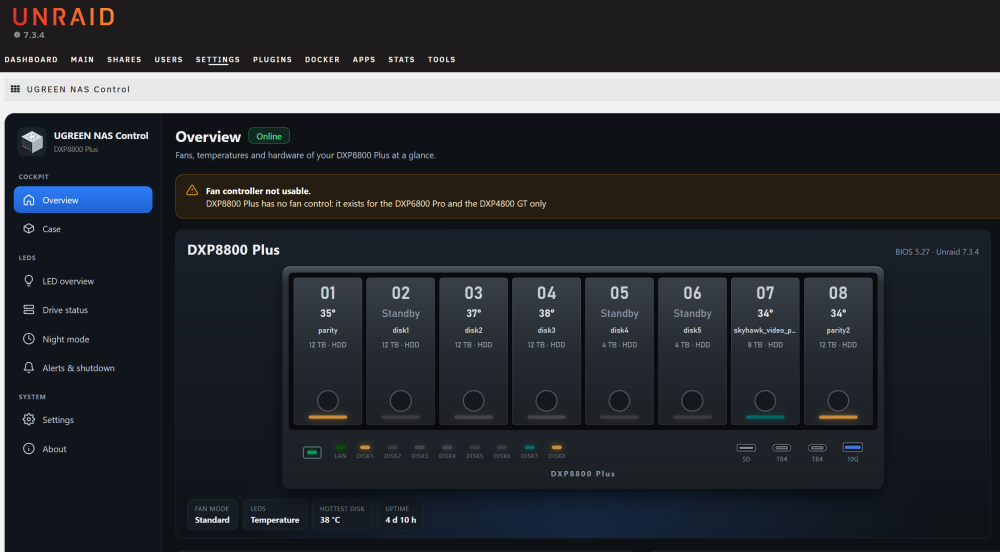Click the Unraid version status dot
This screenshot has height=552, width=1000.
pos(17,35)
